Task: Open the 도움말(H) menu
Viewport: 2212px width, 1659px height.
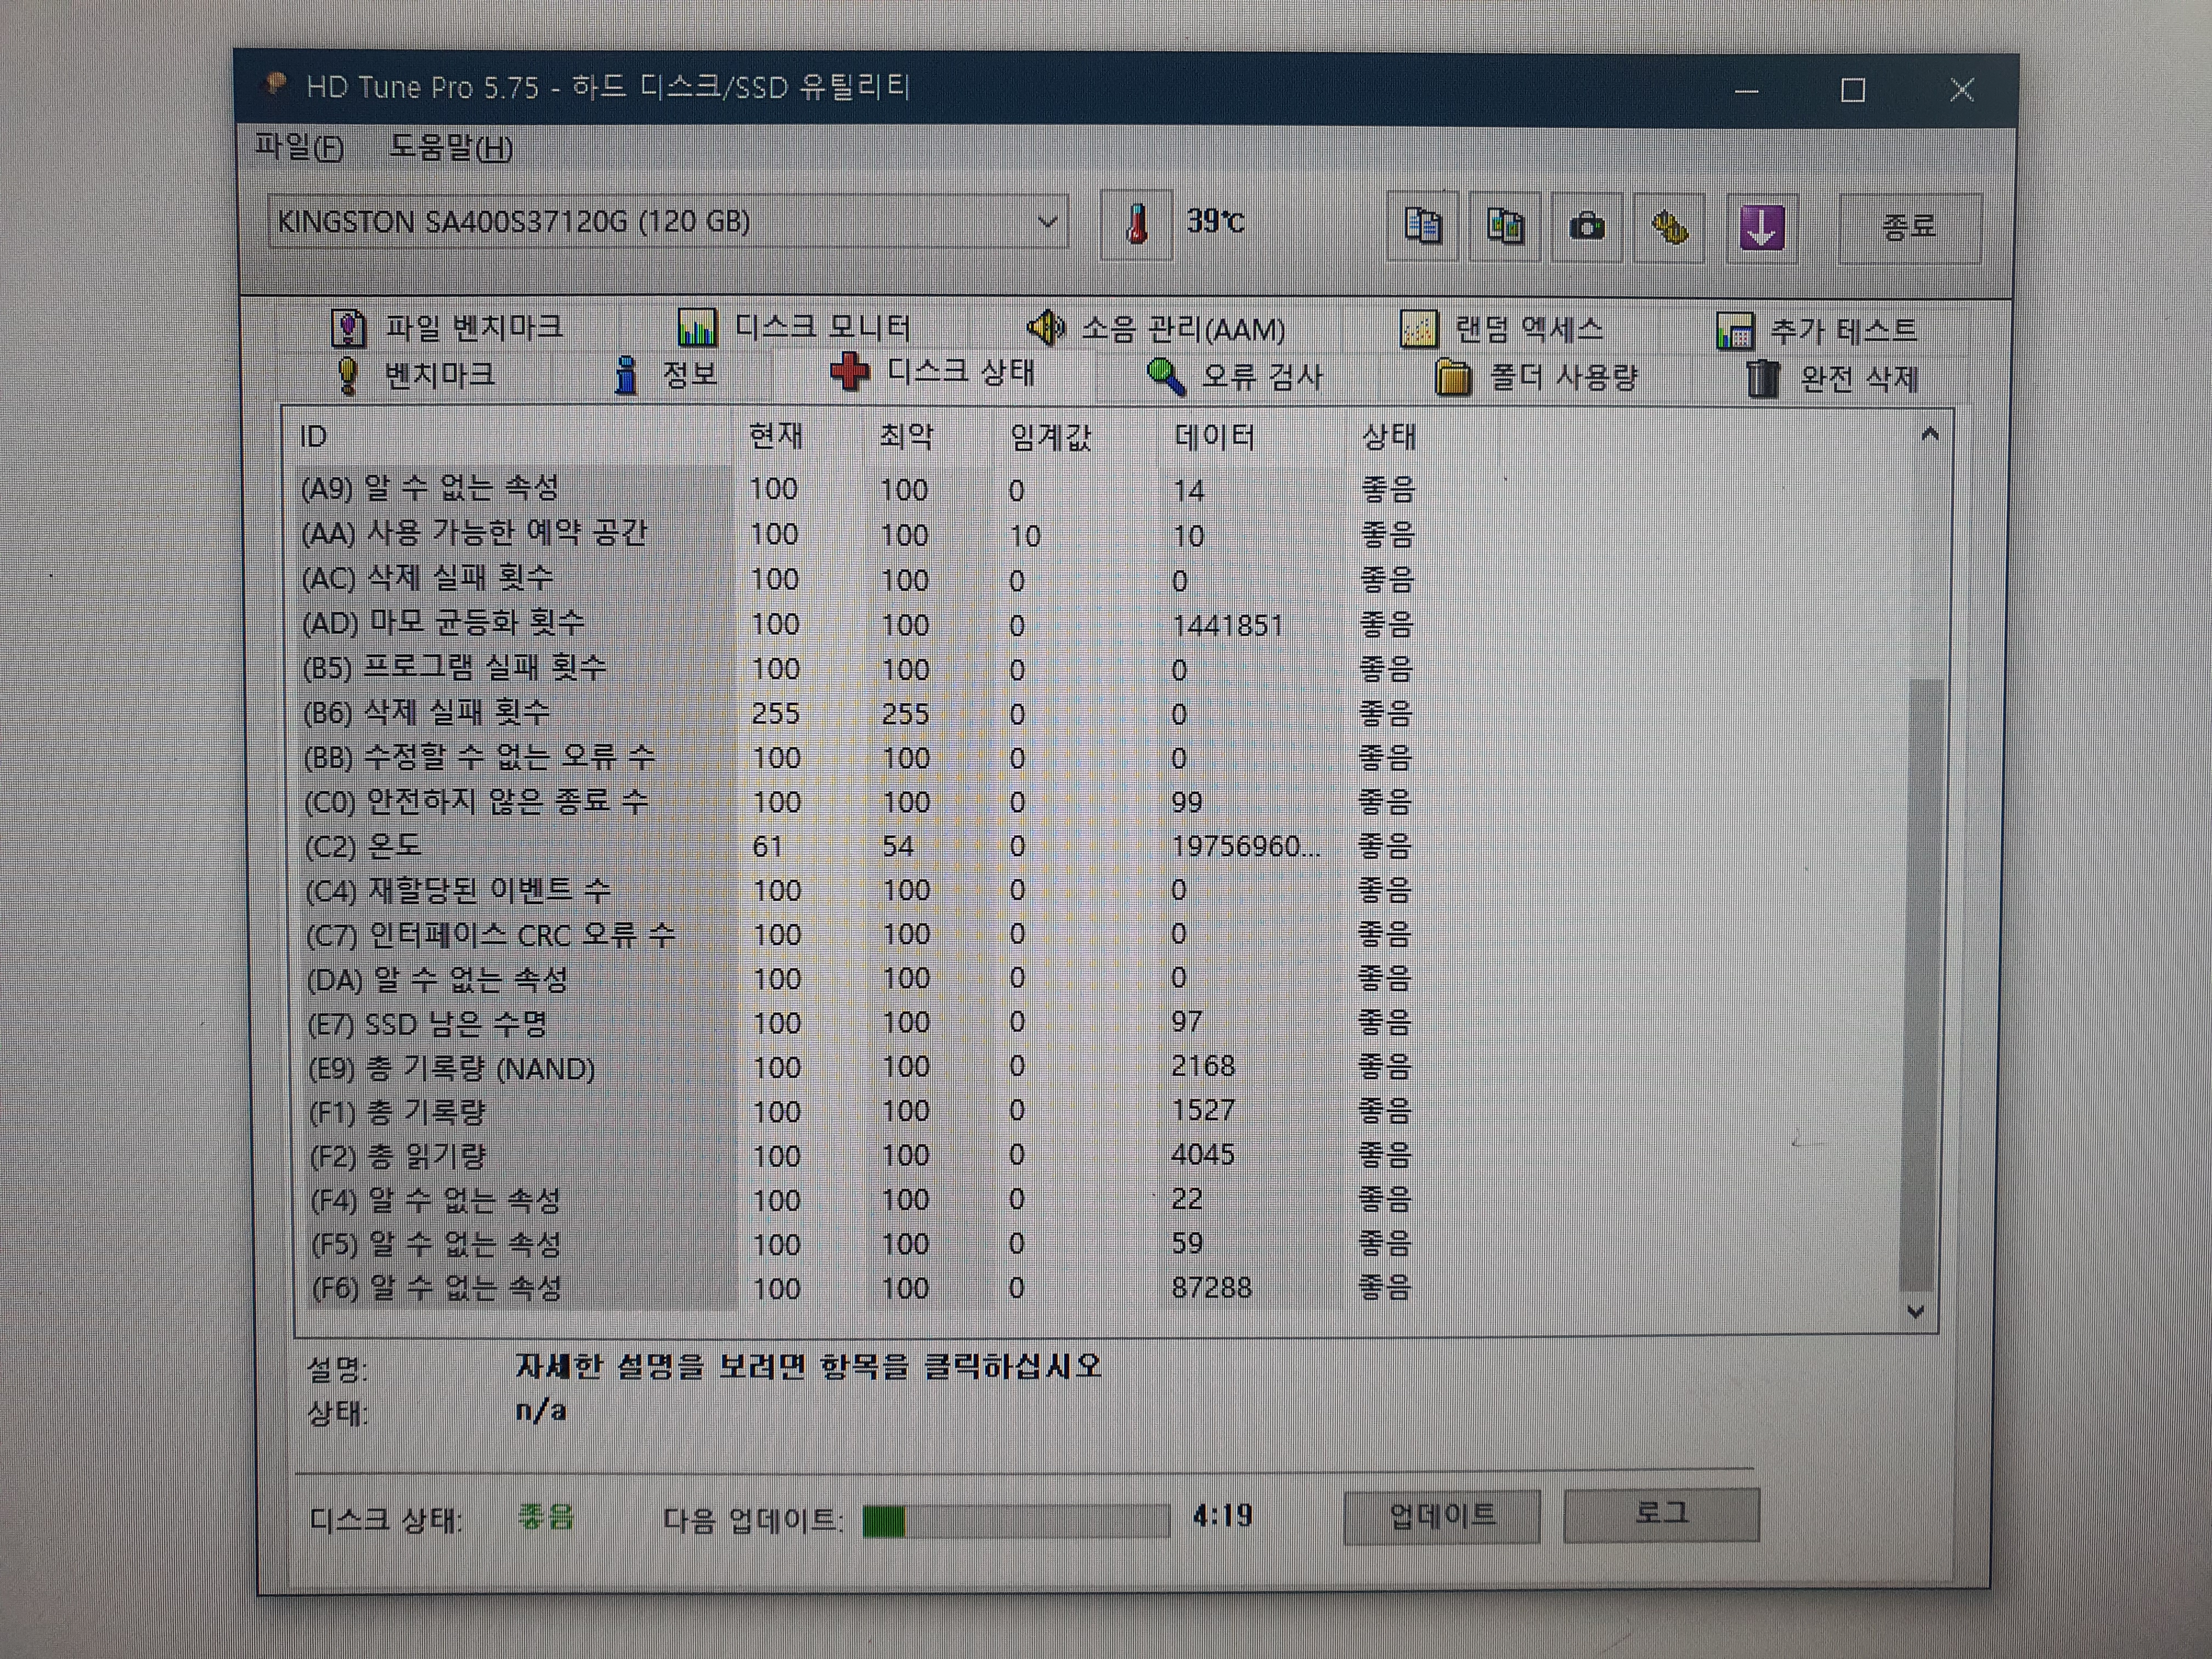Action: pyautogui.click(x=451, y=149)
